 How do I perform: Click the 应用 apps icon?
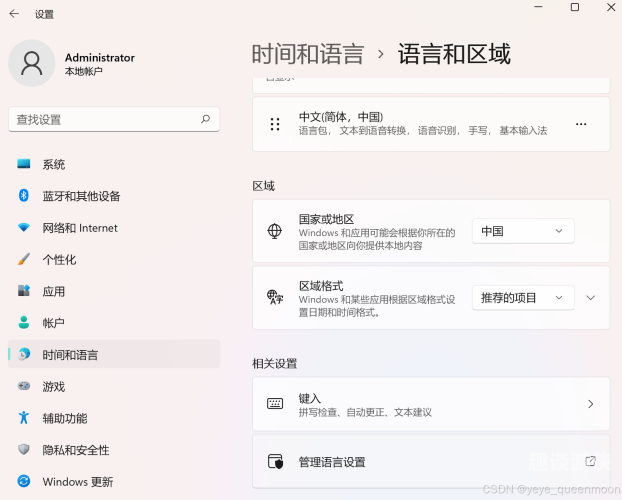tap(24, 290)
